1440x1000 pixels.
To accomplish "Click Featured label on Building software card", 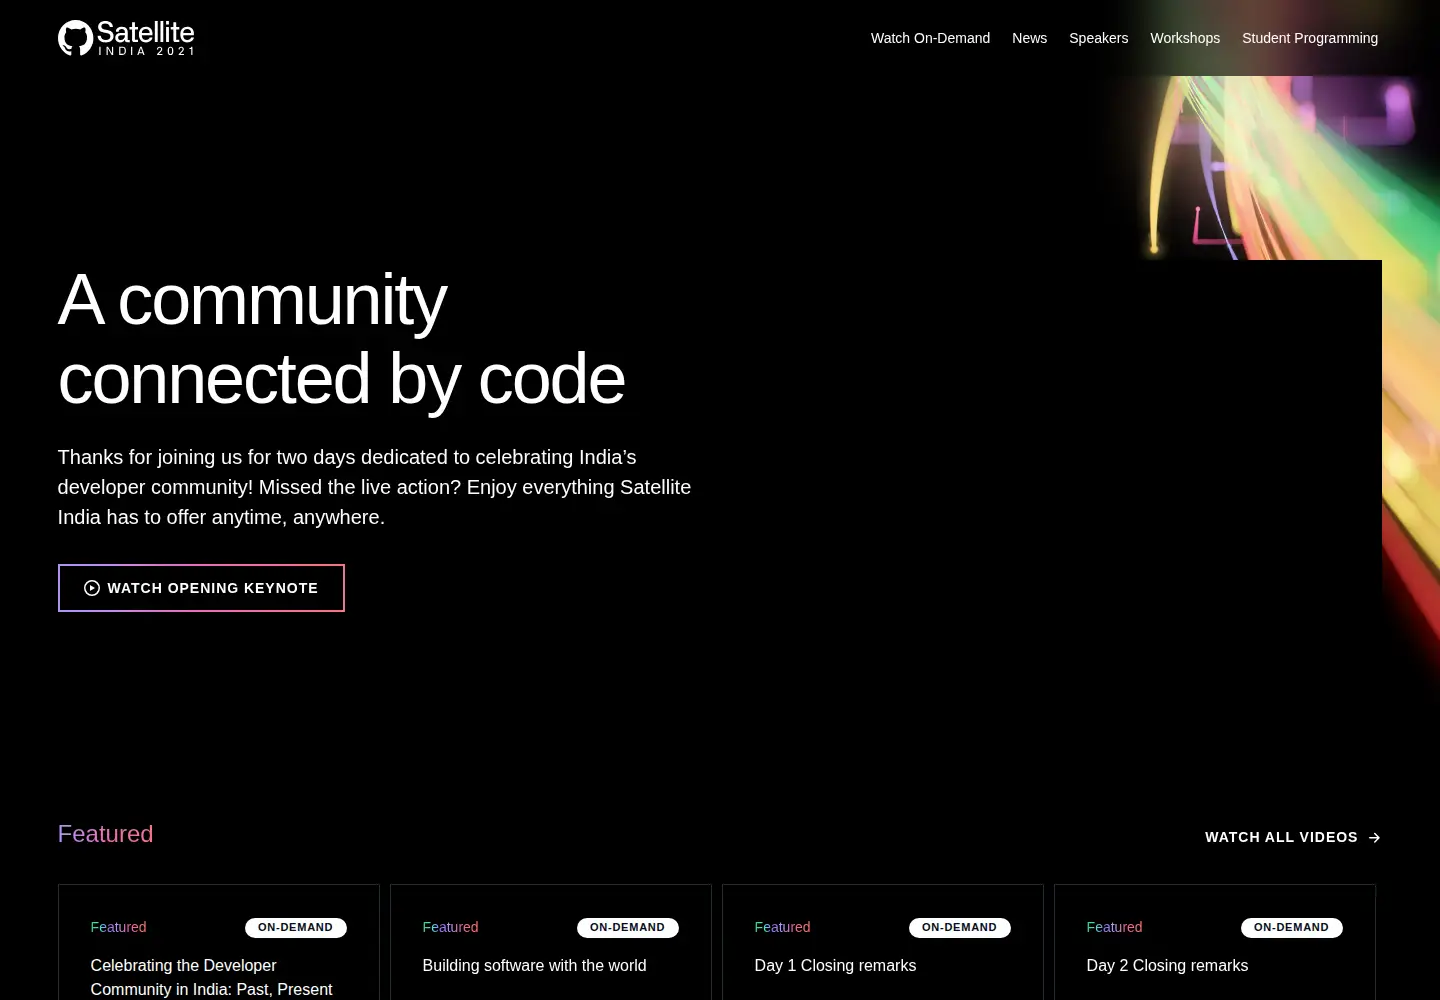I will pyautogui.click(x=450, y=927).
